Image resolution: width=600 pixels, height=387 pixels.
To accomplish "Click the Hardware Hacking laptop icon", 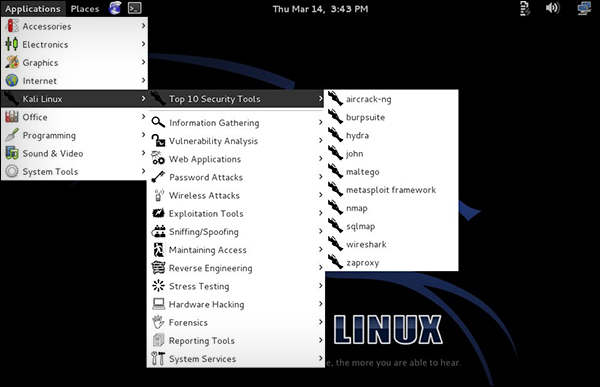I will pos(158,304).
